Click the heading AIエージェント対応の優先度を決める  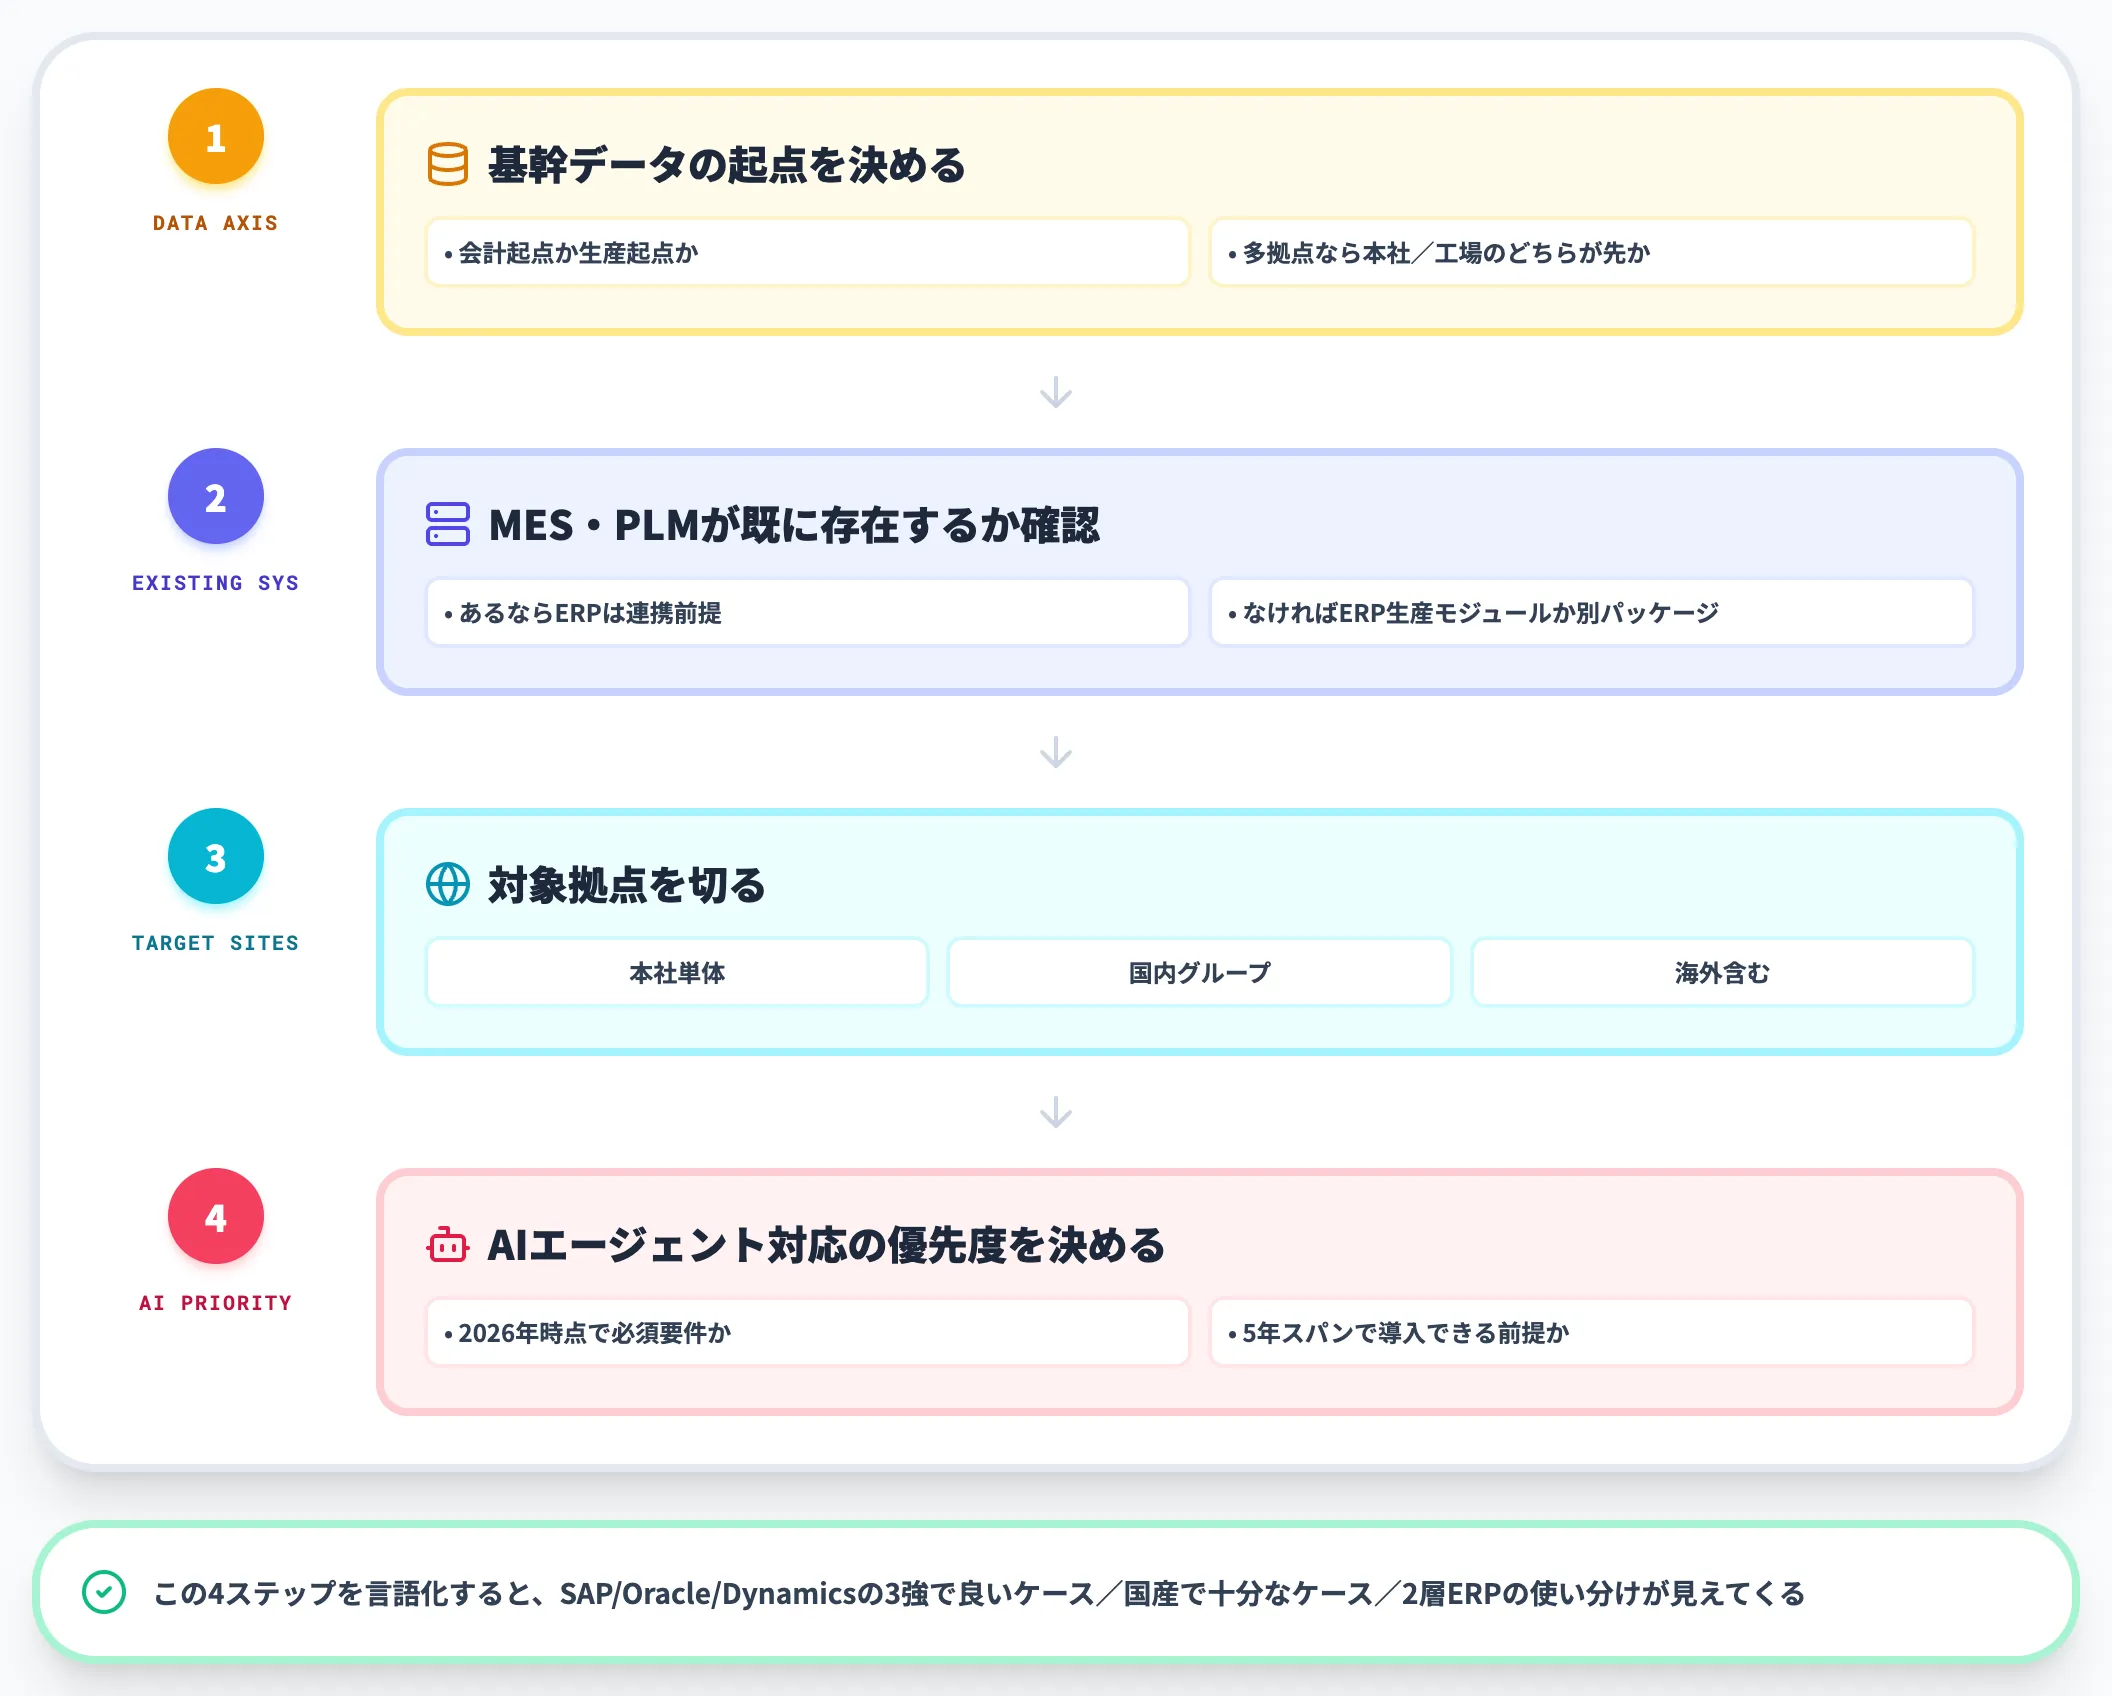(x=826, y=1245)
